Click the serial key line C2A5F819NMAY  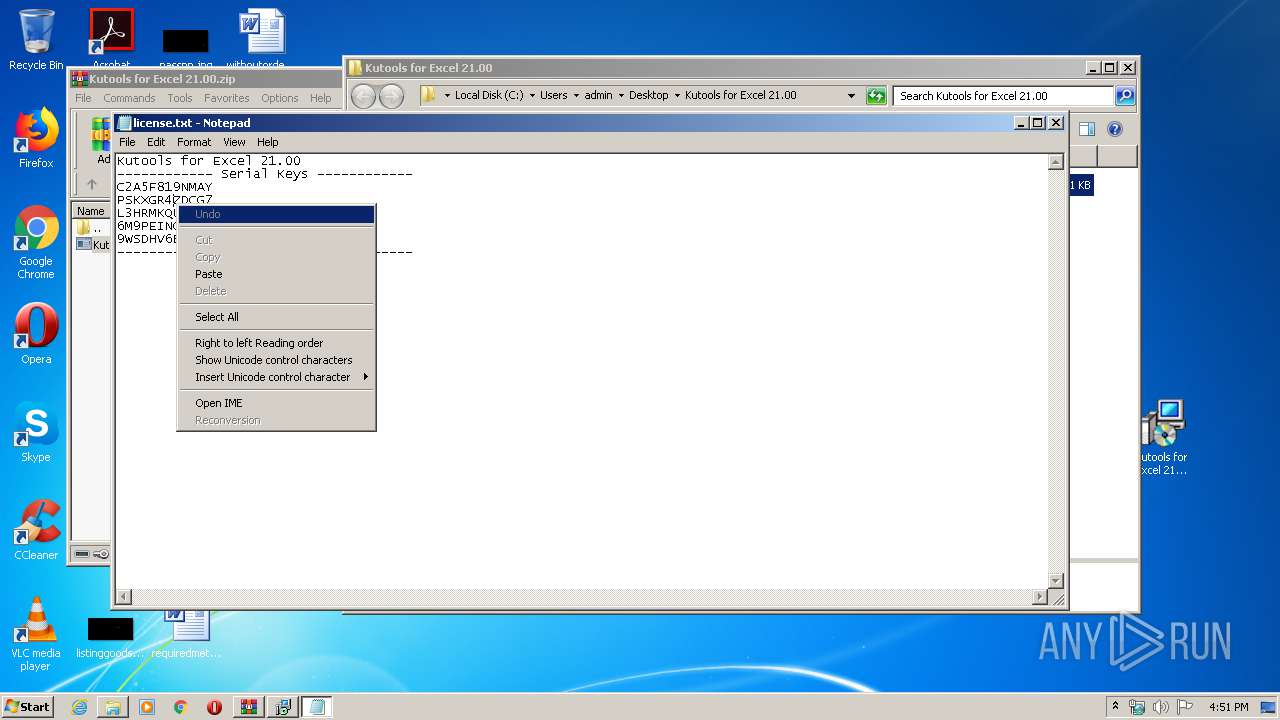coord(165,187)
